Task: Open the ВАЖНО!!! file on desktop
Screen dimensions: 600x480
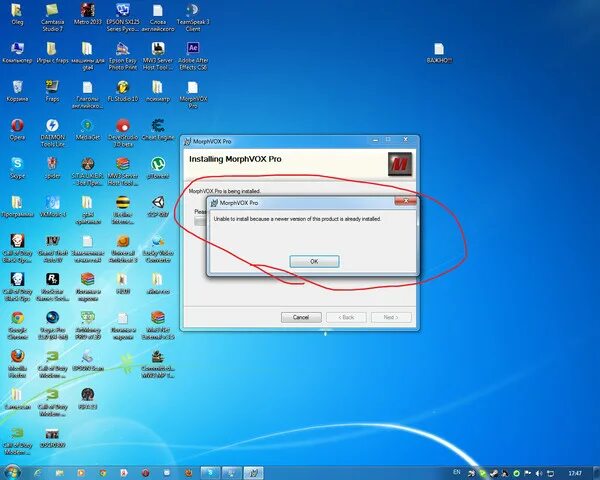Action: [439, 53]
